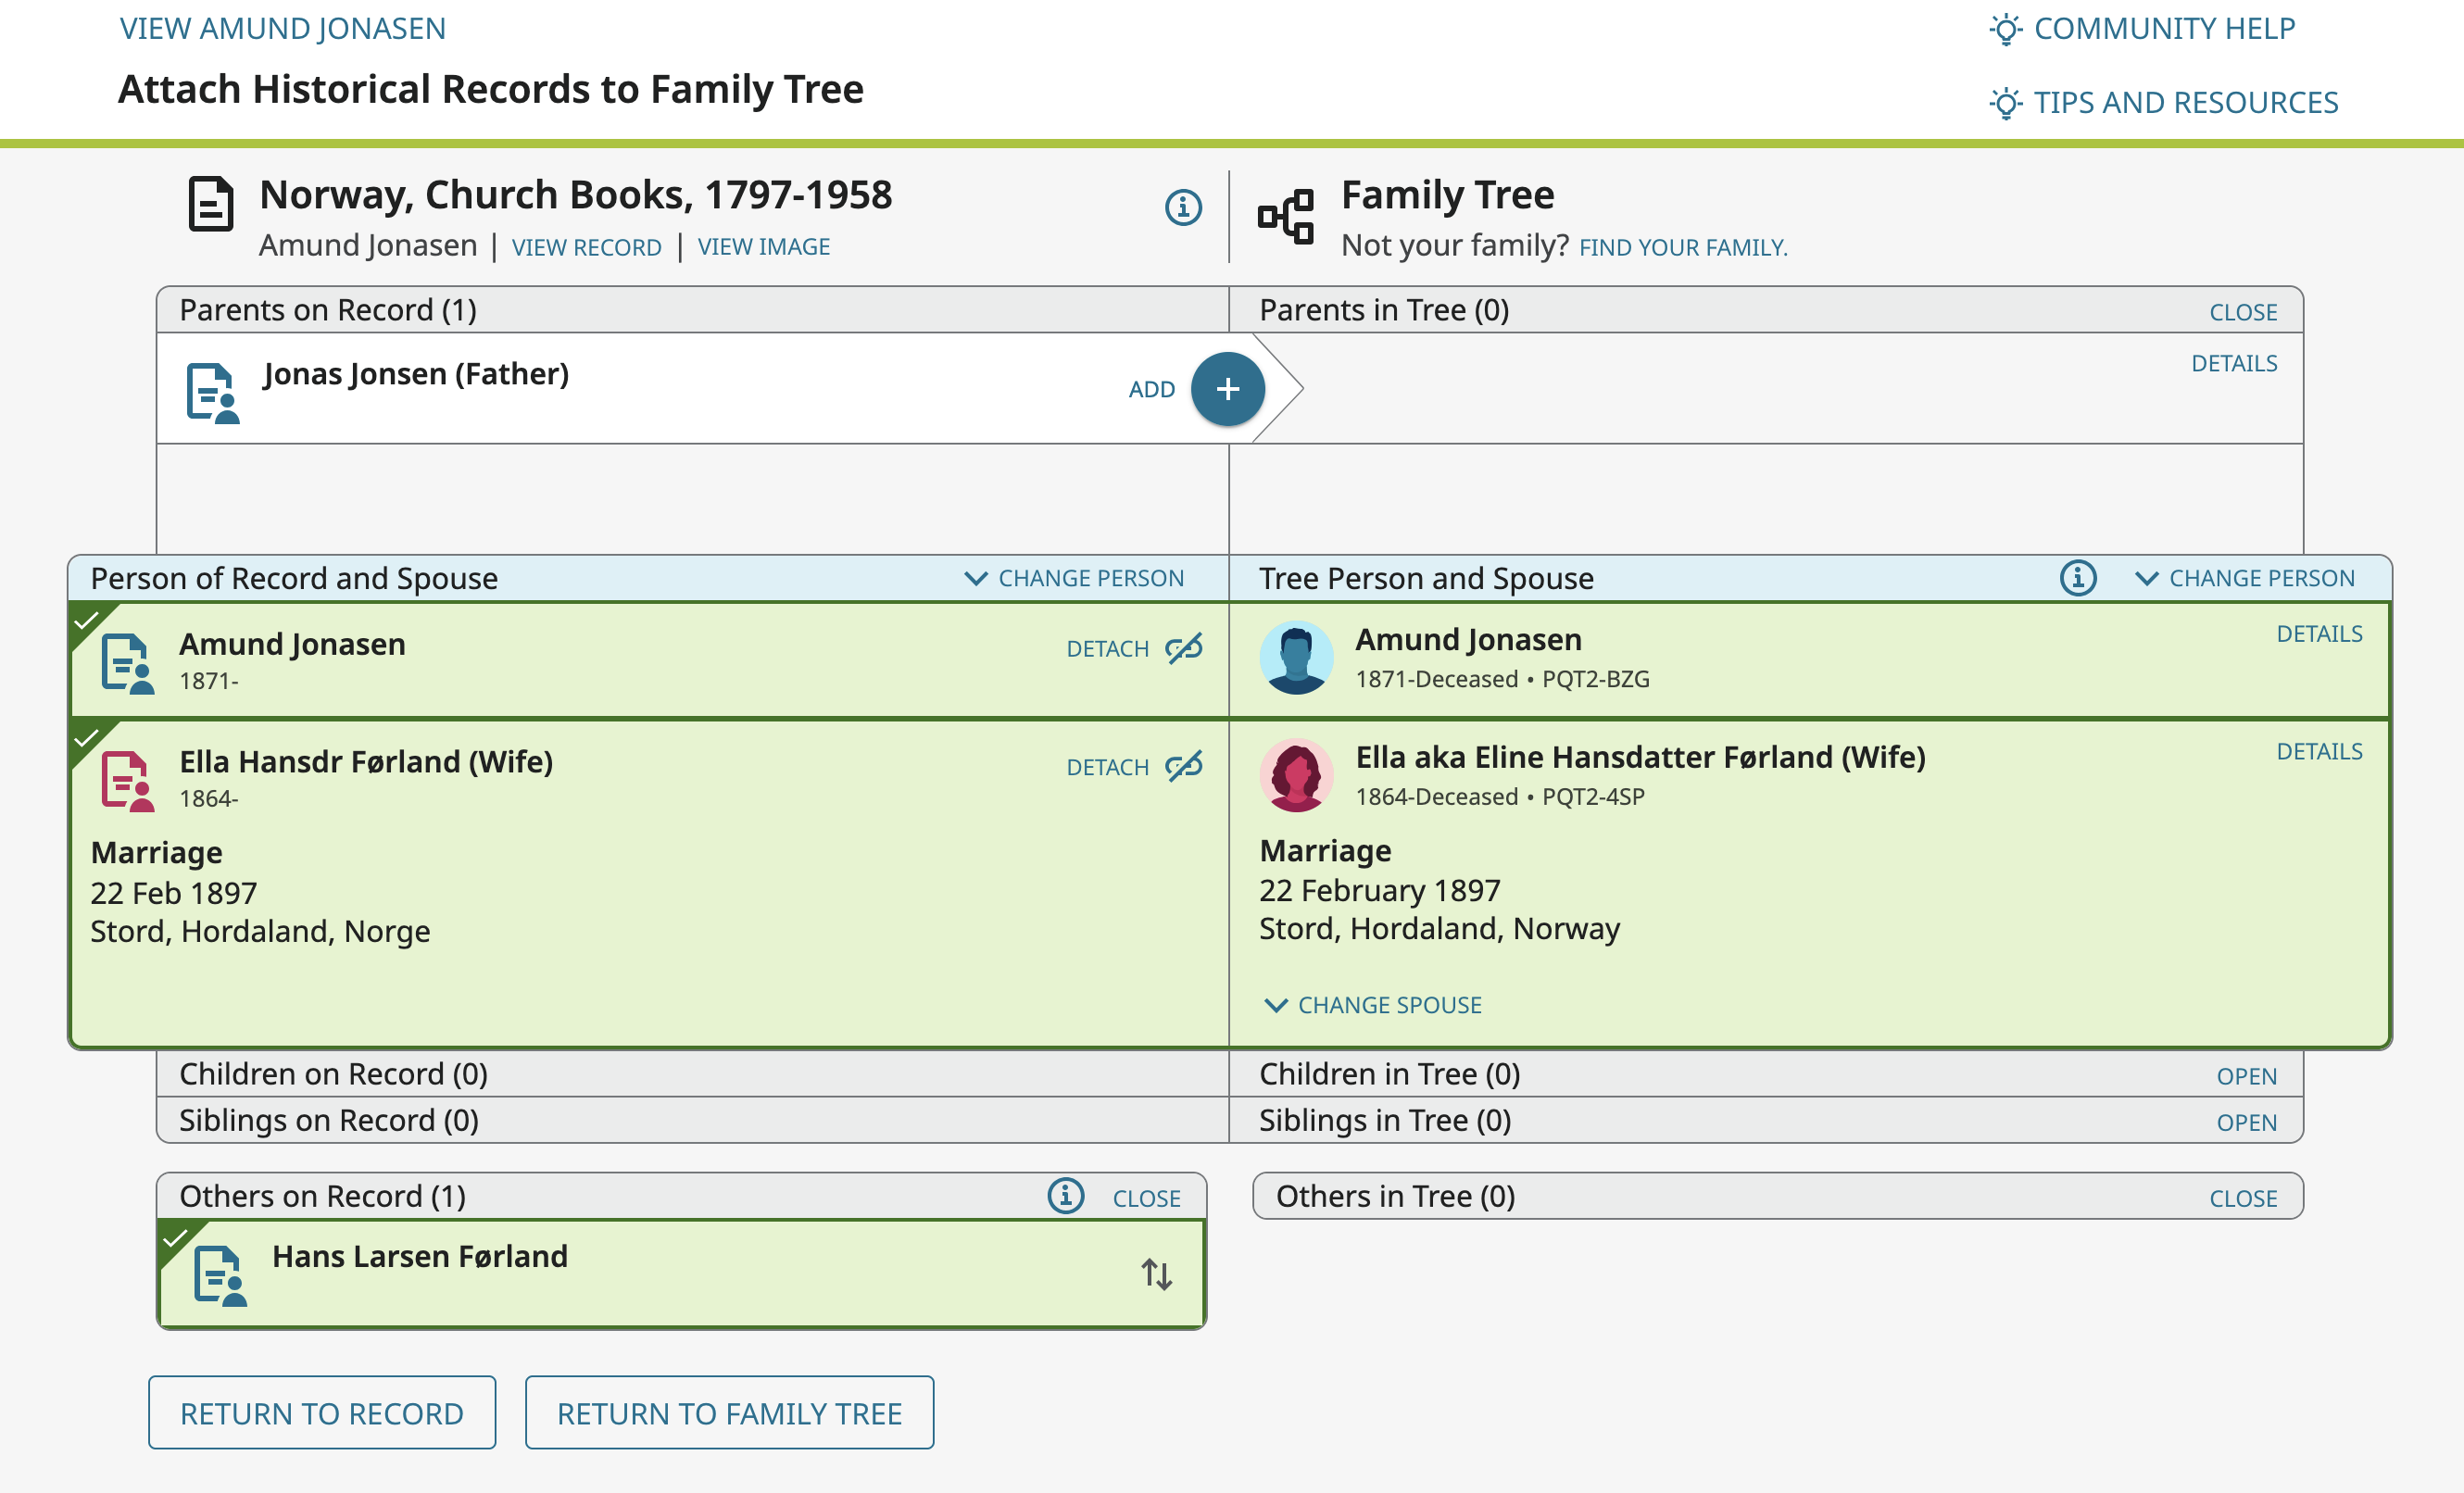The width and height of the screenshot is (2464, 1493).
Task: Expand Change Person on record side
Action: tap(1074, 578)
